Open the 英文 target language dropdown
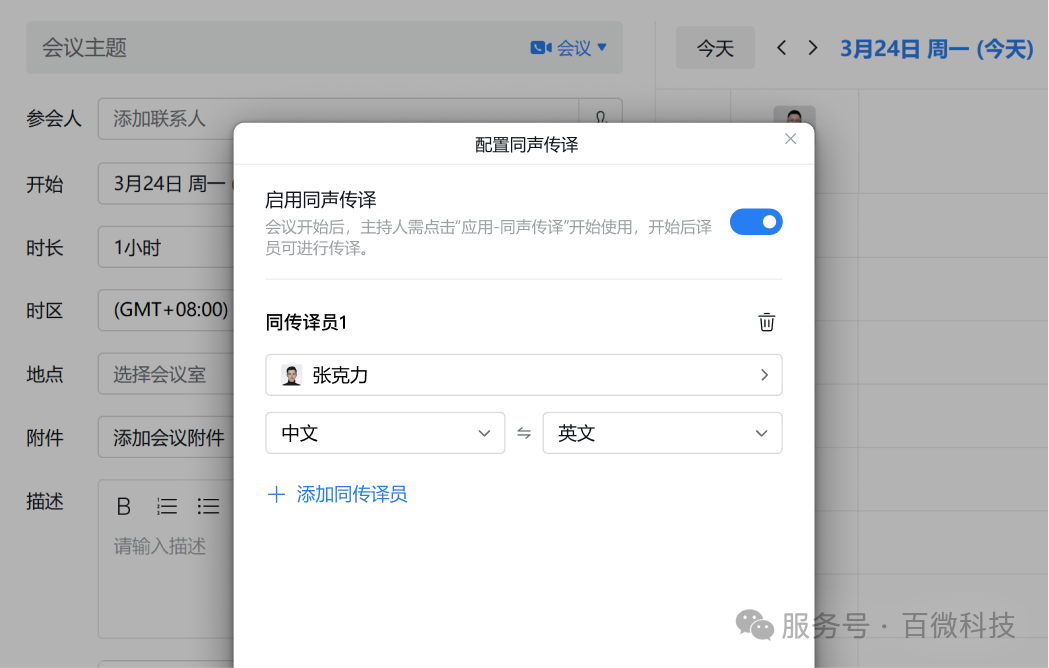The height and width of the screenshot is (668, 1049). pyautogui.click(x=662, y=432)
